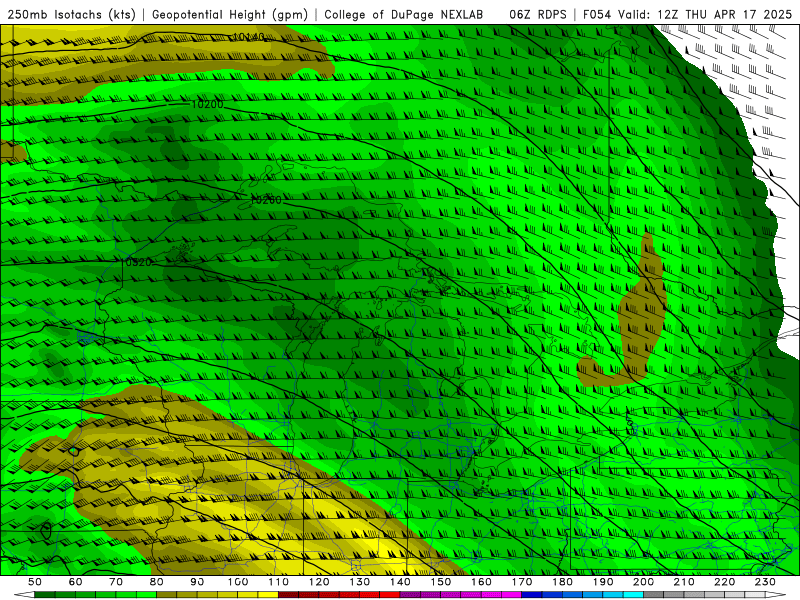
Task: Click the 10140 height contour label
Action: 249,37
